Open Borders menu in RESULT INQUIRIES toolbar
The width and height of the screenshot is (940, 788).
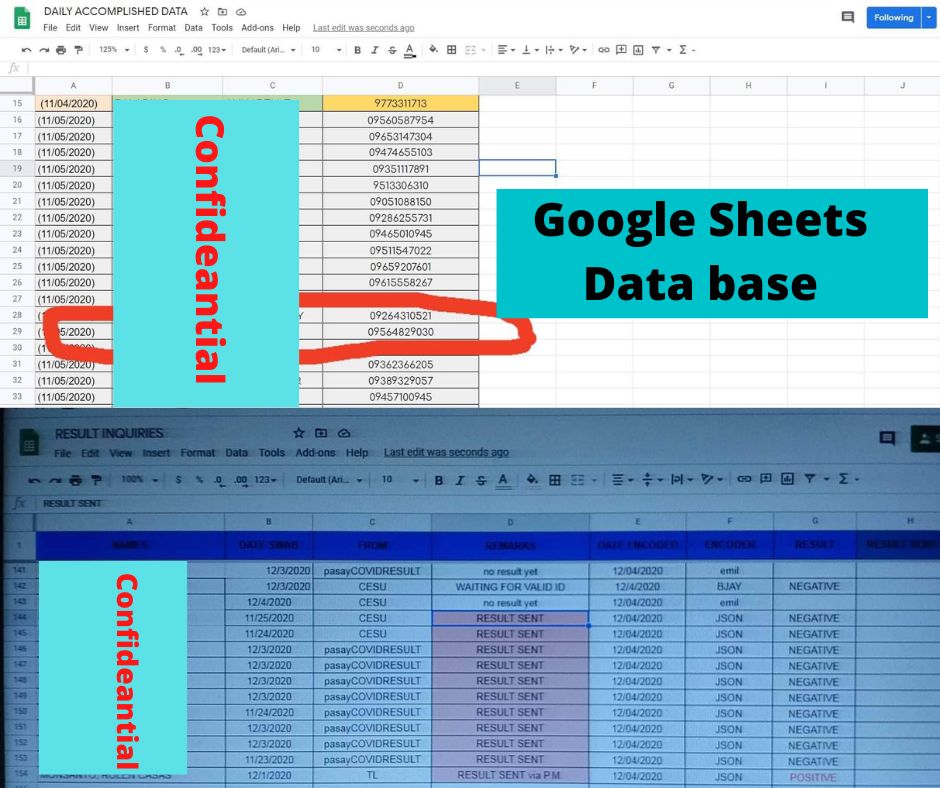(x=555, y=480)
